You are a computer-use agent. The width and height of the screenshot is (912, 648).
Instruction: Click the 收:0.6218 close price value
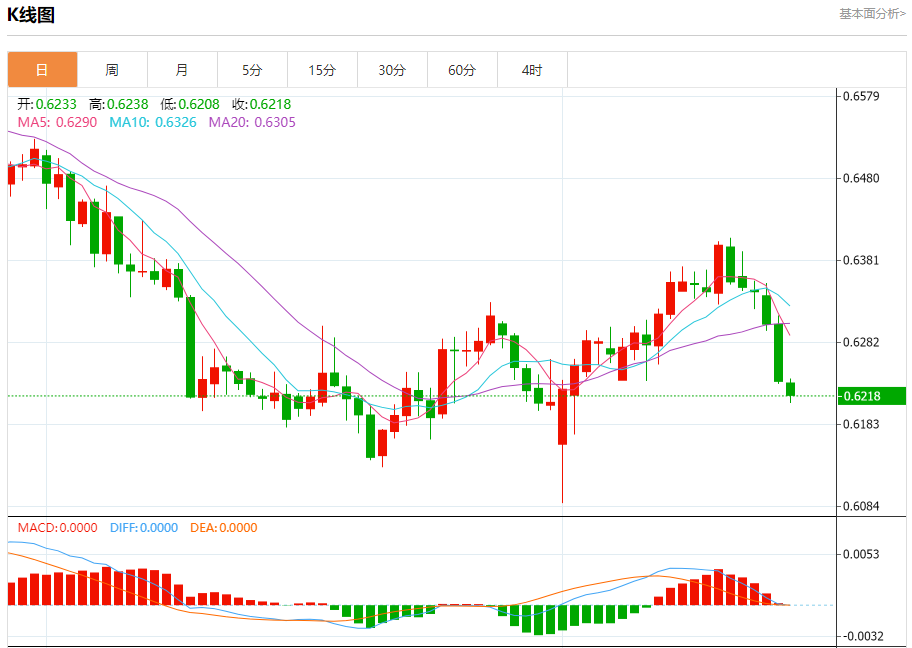[262, 104]
